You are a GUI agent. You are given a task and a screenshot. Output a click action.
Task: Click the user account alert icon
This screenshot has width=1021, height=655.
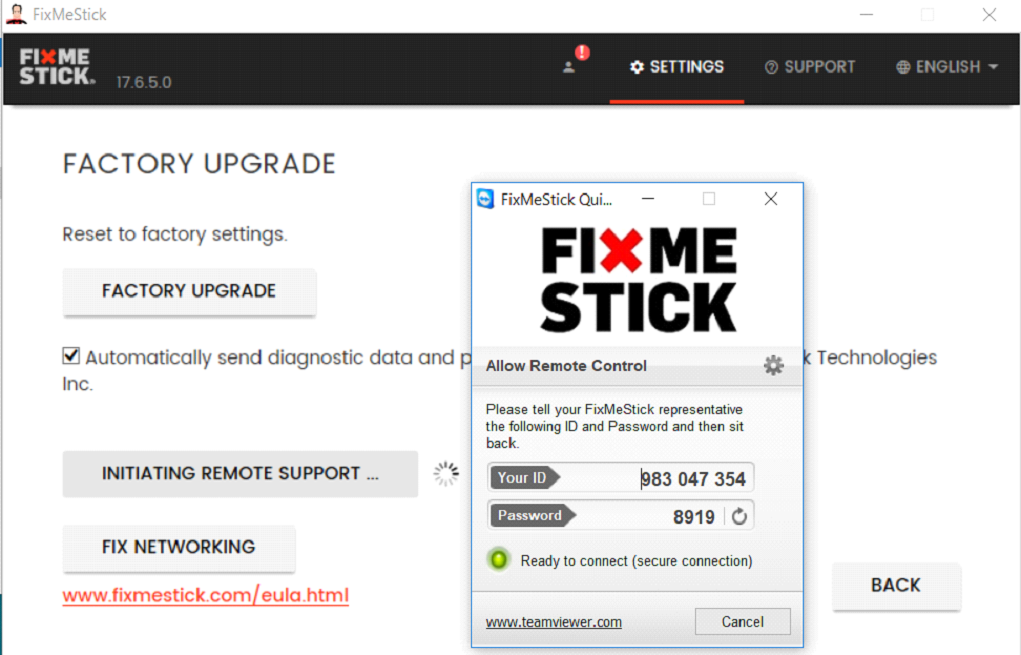coord(575,61)
